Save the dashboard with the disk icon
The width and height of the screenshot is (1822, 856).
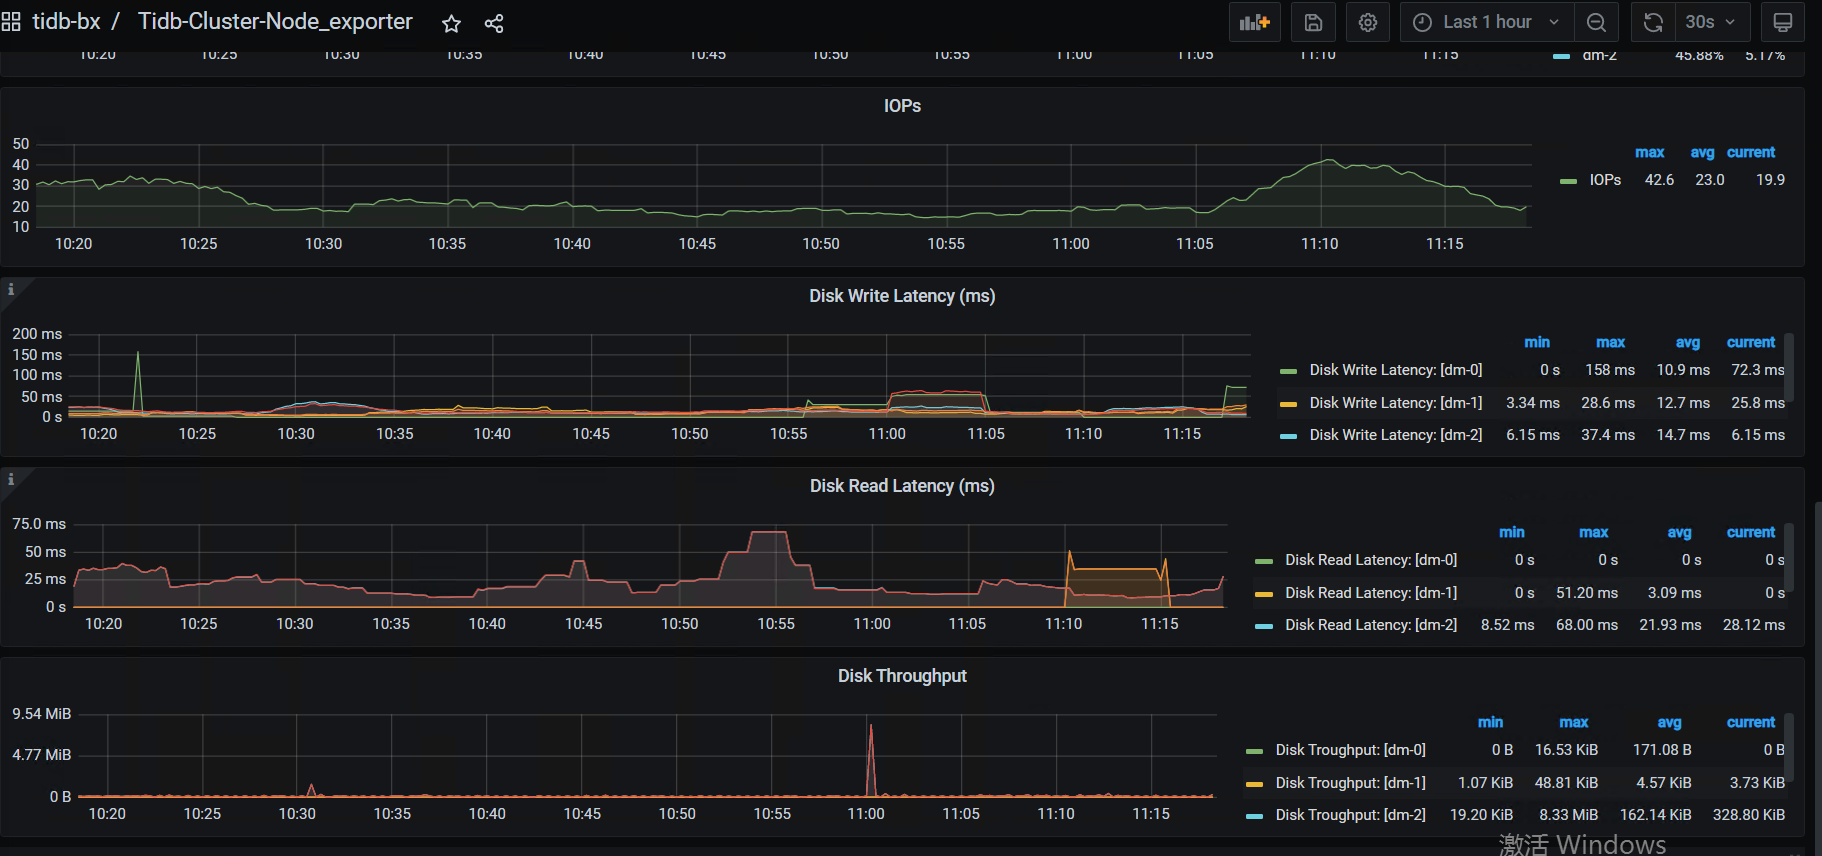tap(1313, 22)
